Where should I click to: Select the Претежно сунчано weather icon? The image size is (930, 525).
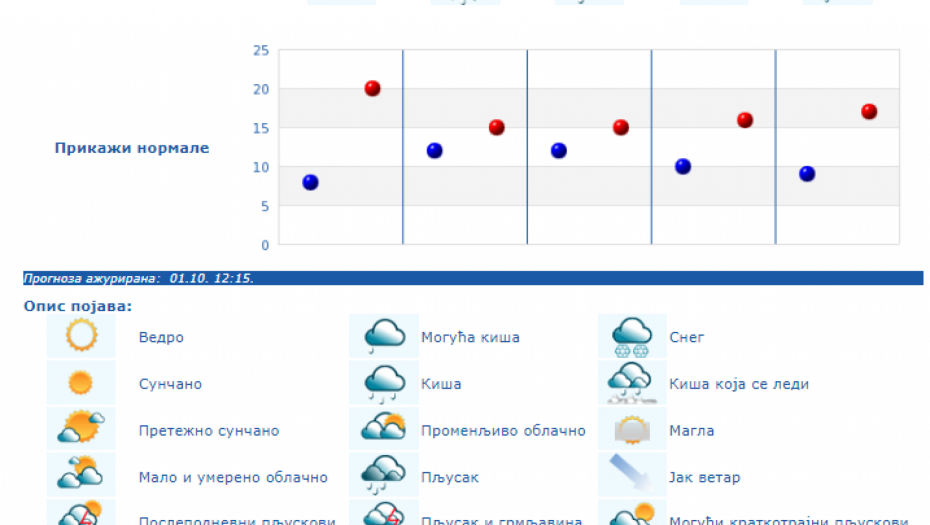point(81,429)
